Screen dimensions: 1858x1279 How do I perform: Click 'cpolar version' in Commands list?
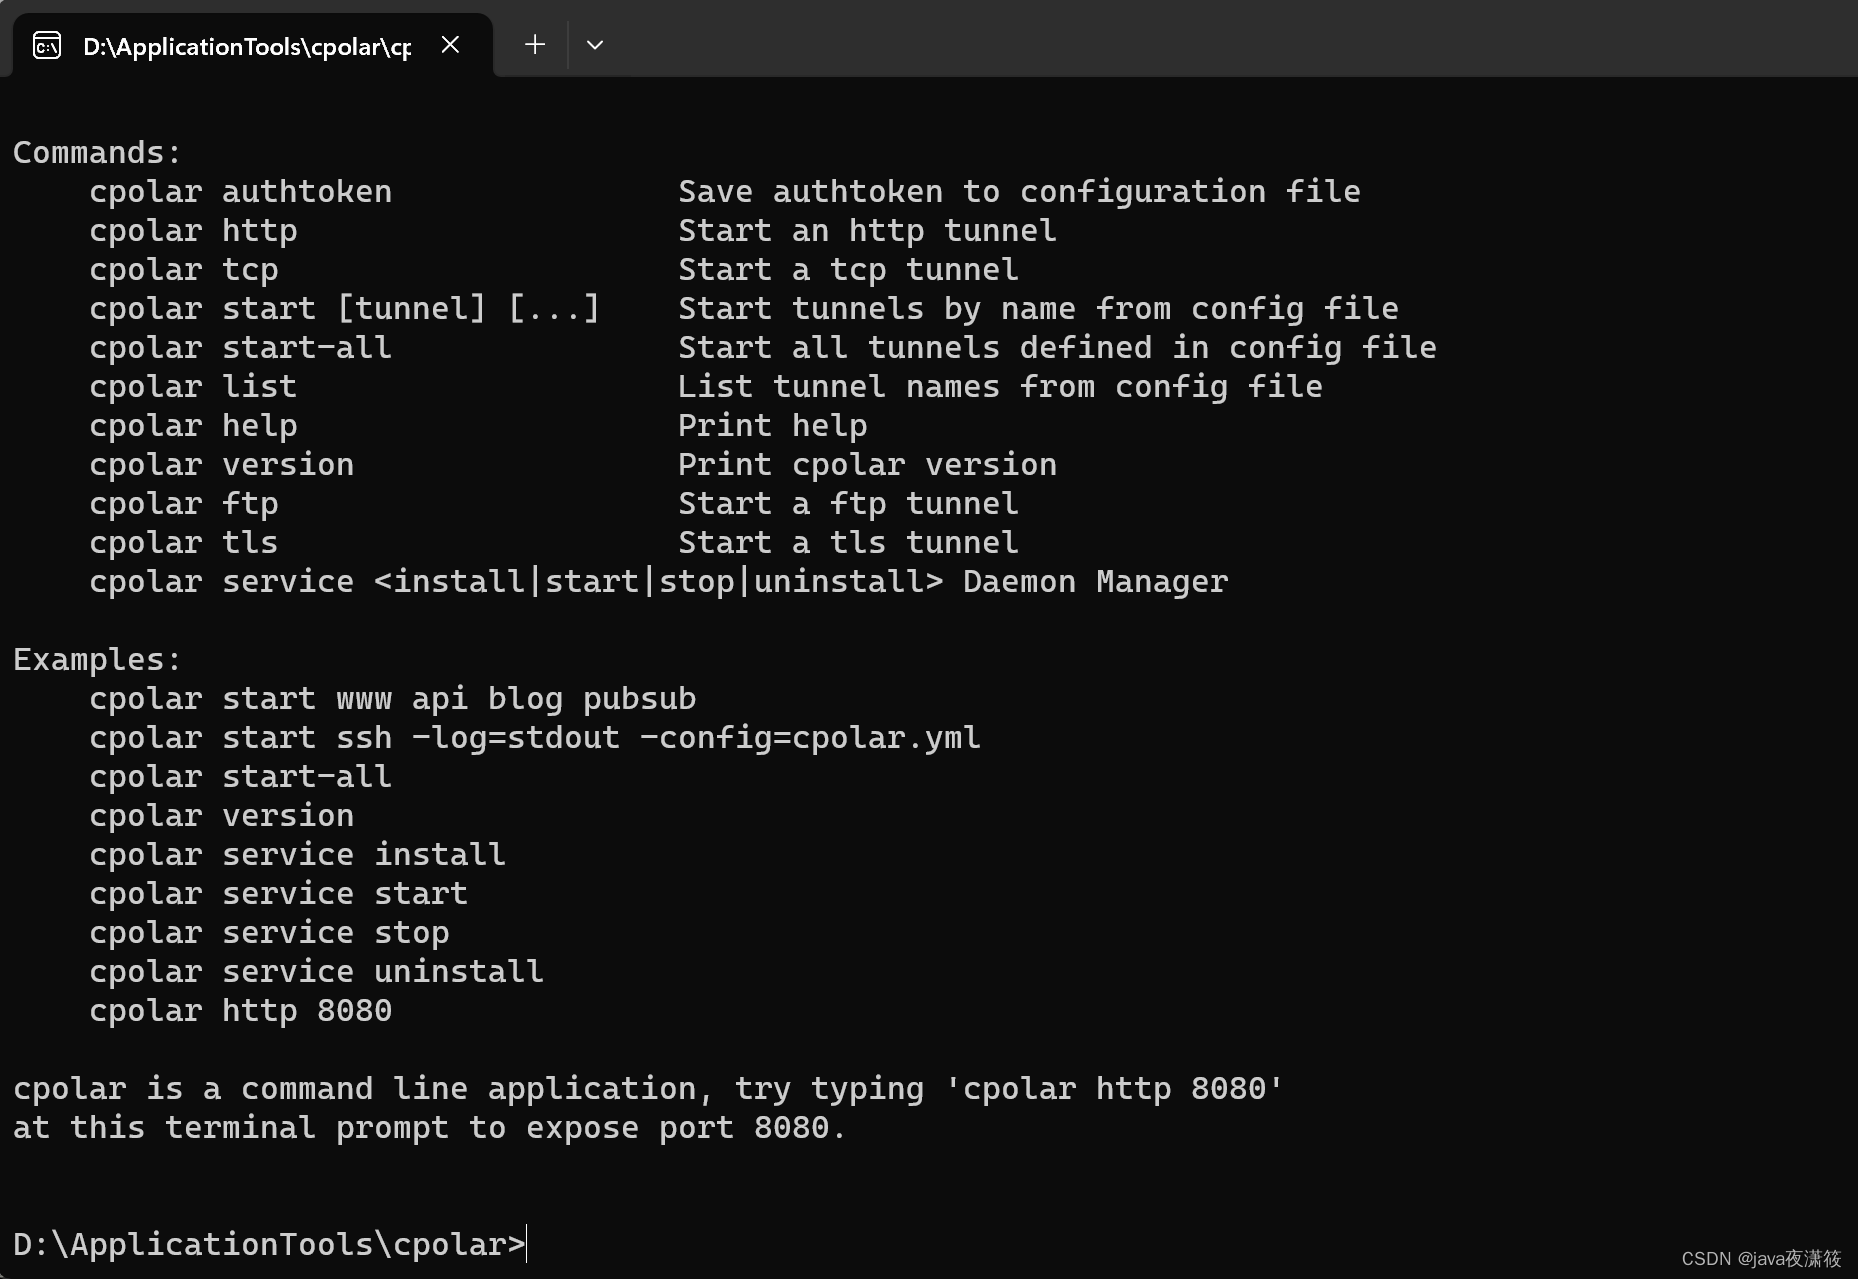(221, 465)
